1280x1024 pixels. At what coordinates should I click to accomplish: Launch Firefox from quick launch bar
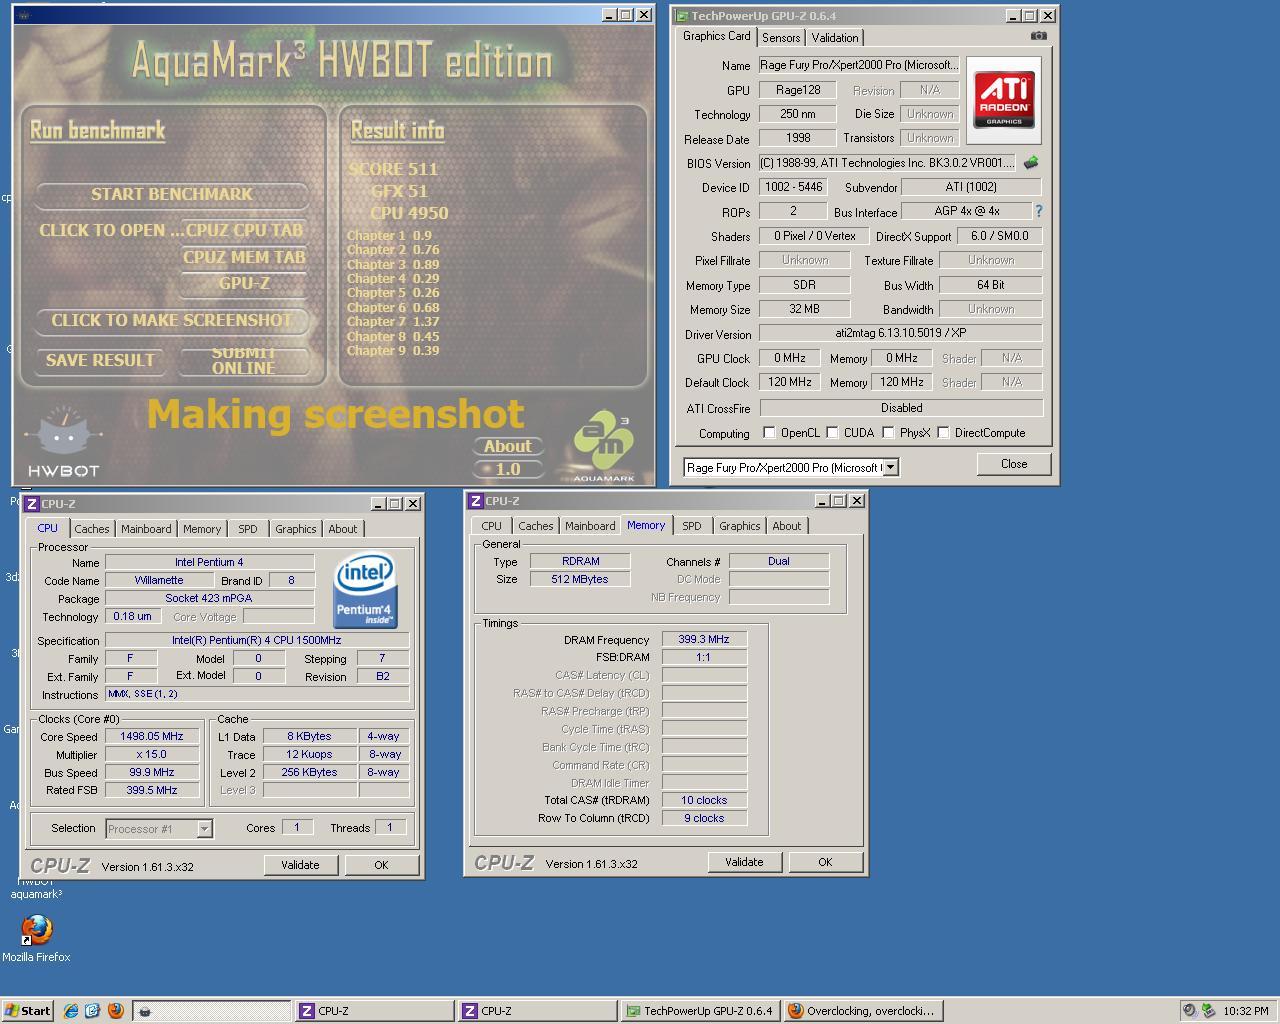pos(115,1011)
